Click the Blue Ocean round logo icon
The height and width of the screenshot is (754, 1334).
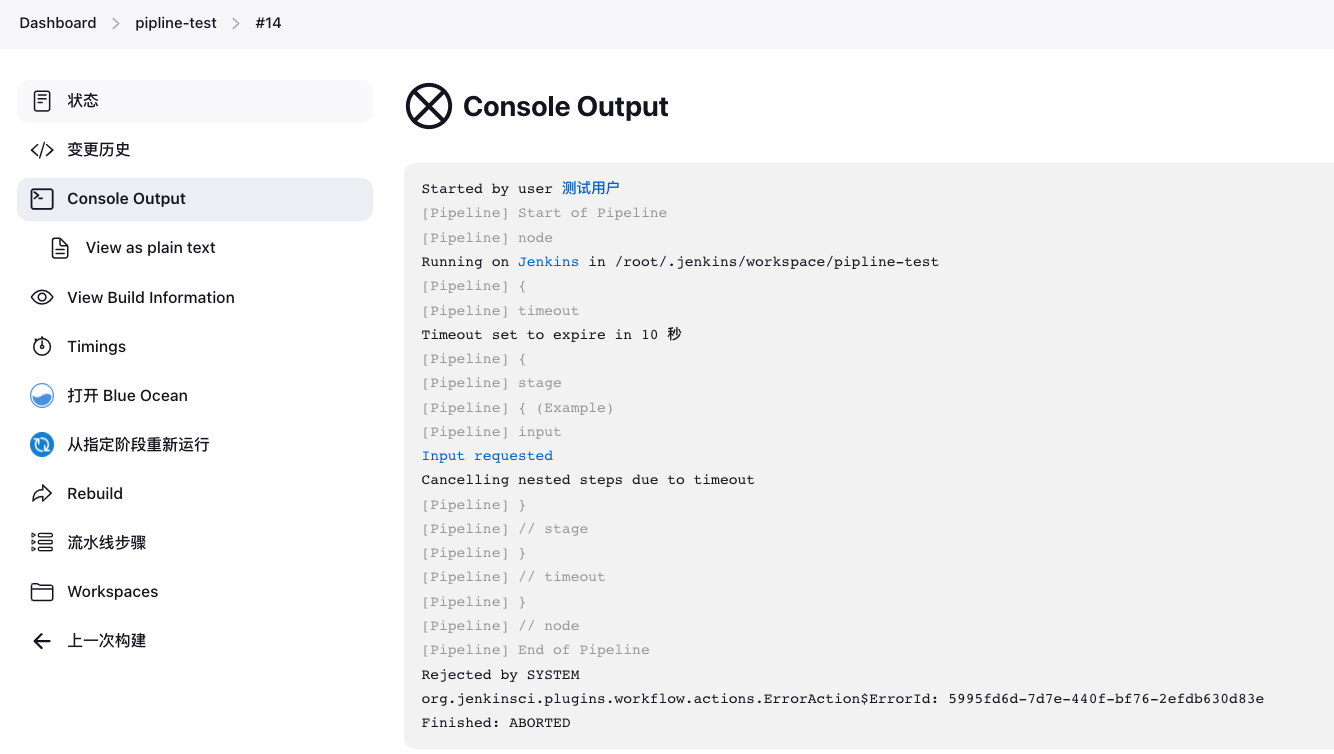click(x=42, y=395)
